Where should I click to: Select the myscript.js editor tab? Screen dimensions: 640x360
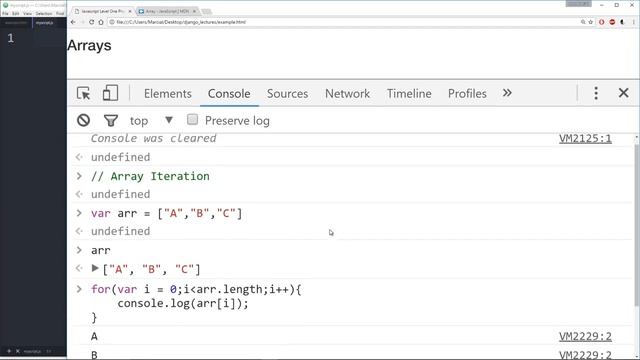click(x=44, y=23)
